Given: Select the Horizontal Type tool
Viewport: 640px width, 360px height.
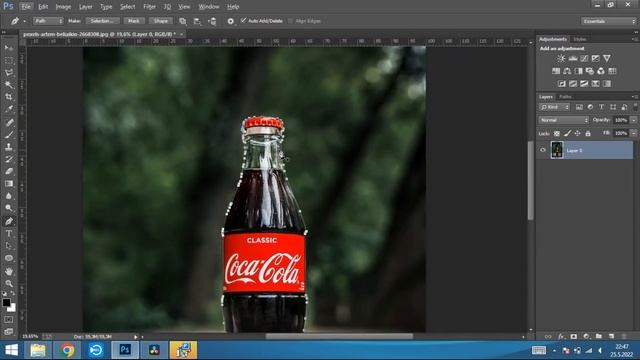Looking at the screenshot, I should click(x=9, y=233).
